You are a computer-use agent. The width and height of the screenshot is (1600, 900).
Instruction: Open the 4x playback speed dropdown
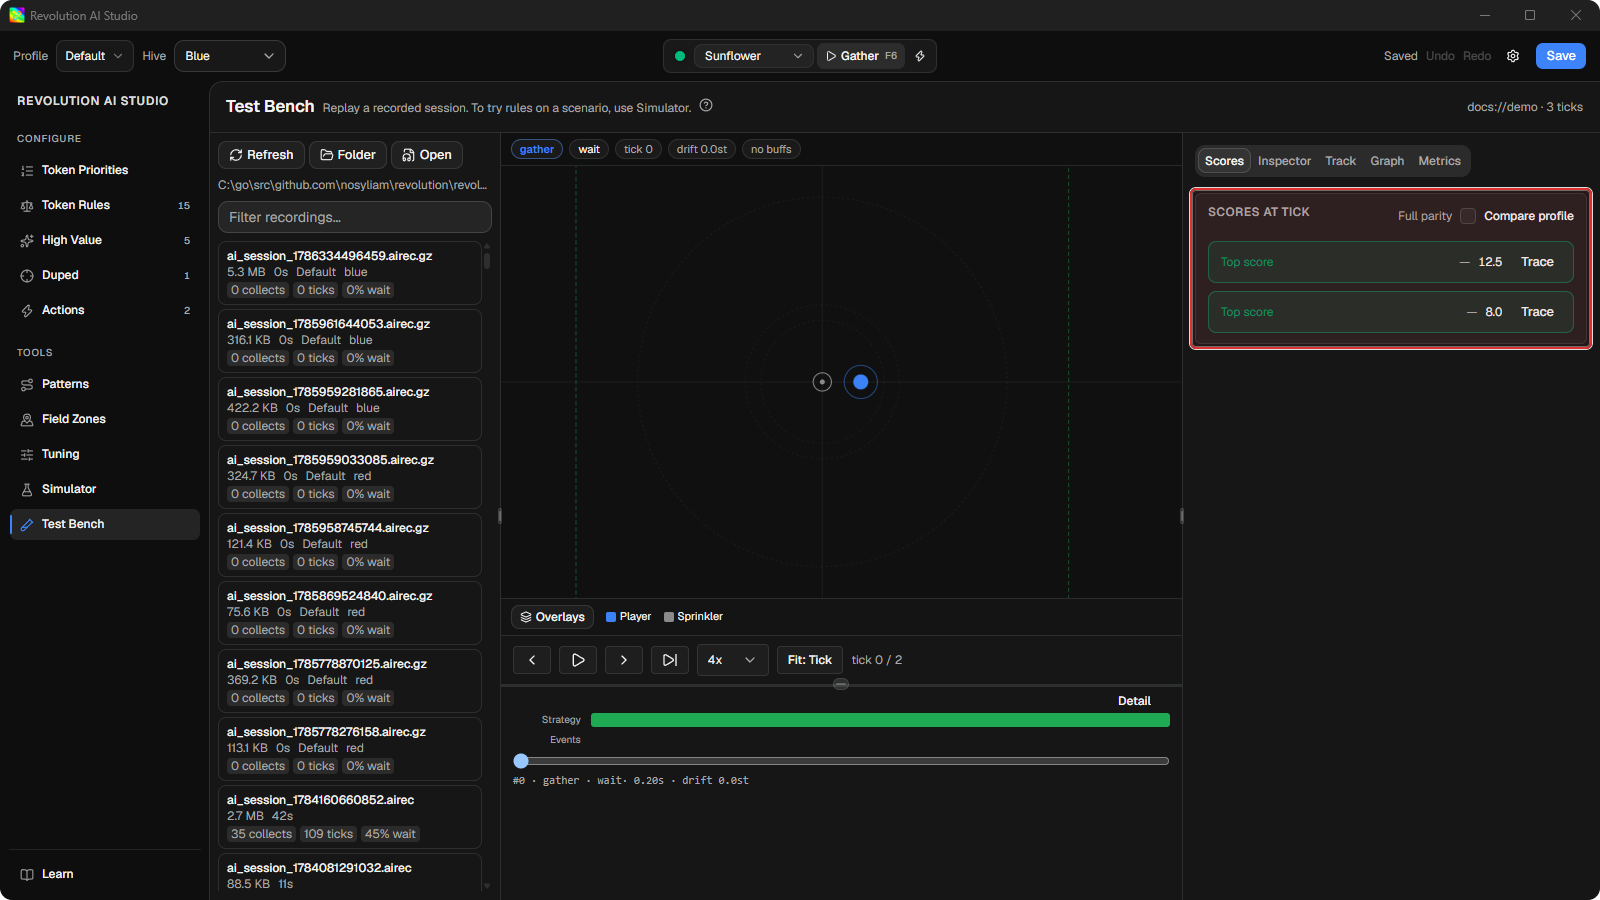733,660
